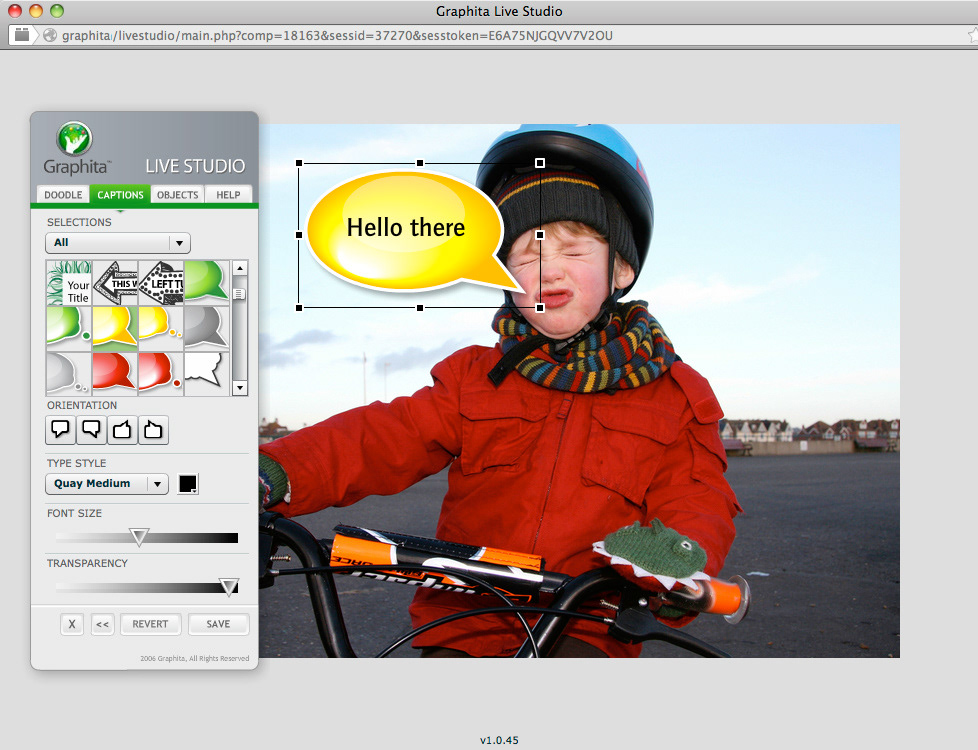Image resolution: width=978 pixels, height=750 pixels.
Task: Set orientation to tail top-right
Action: point(122,430)
